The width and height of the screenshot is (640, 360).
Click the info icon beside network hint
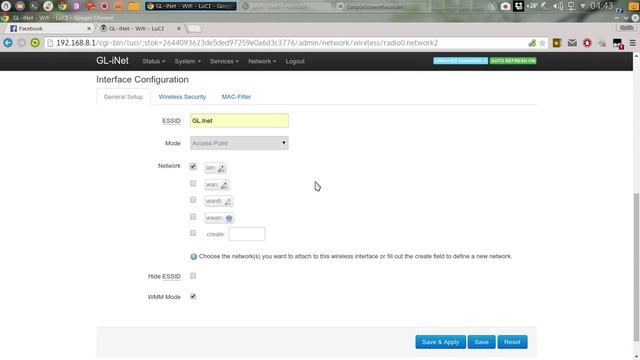193,256
